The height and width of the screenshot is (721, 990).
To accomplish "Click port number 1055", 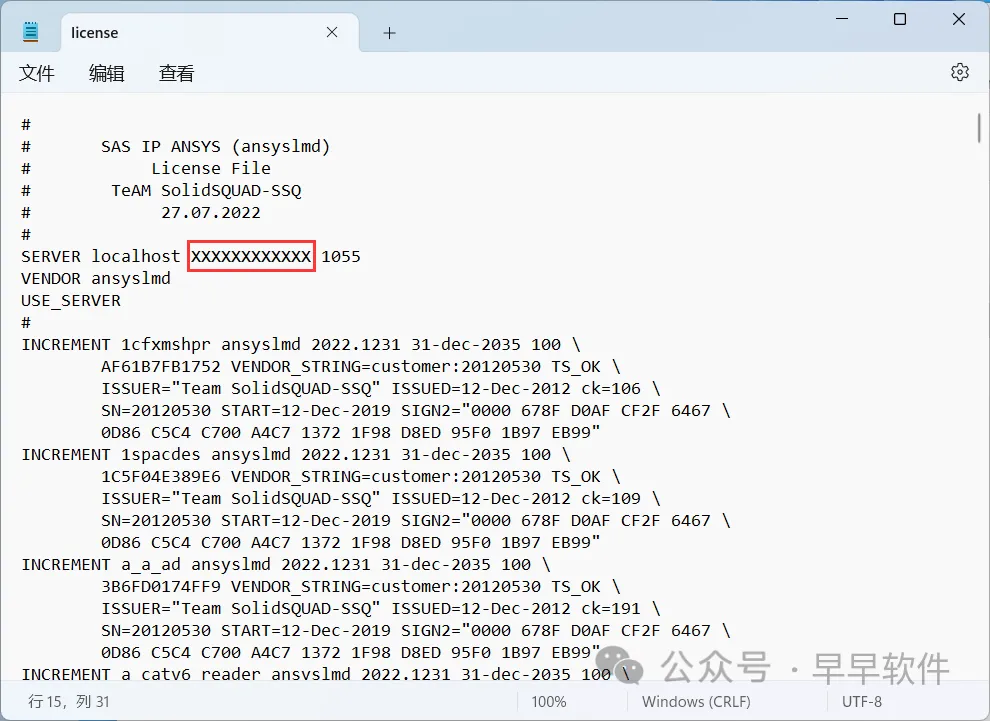I will tap(341, 256).
